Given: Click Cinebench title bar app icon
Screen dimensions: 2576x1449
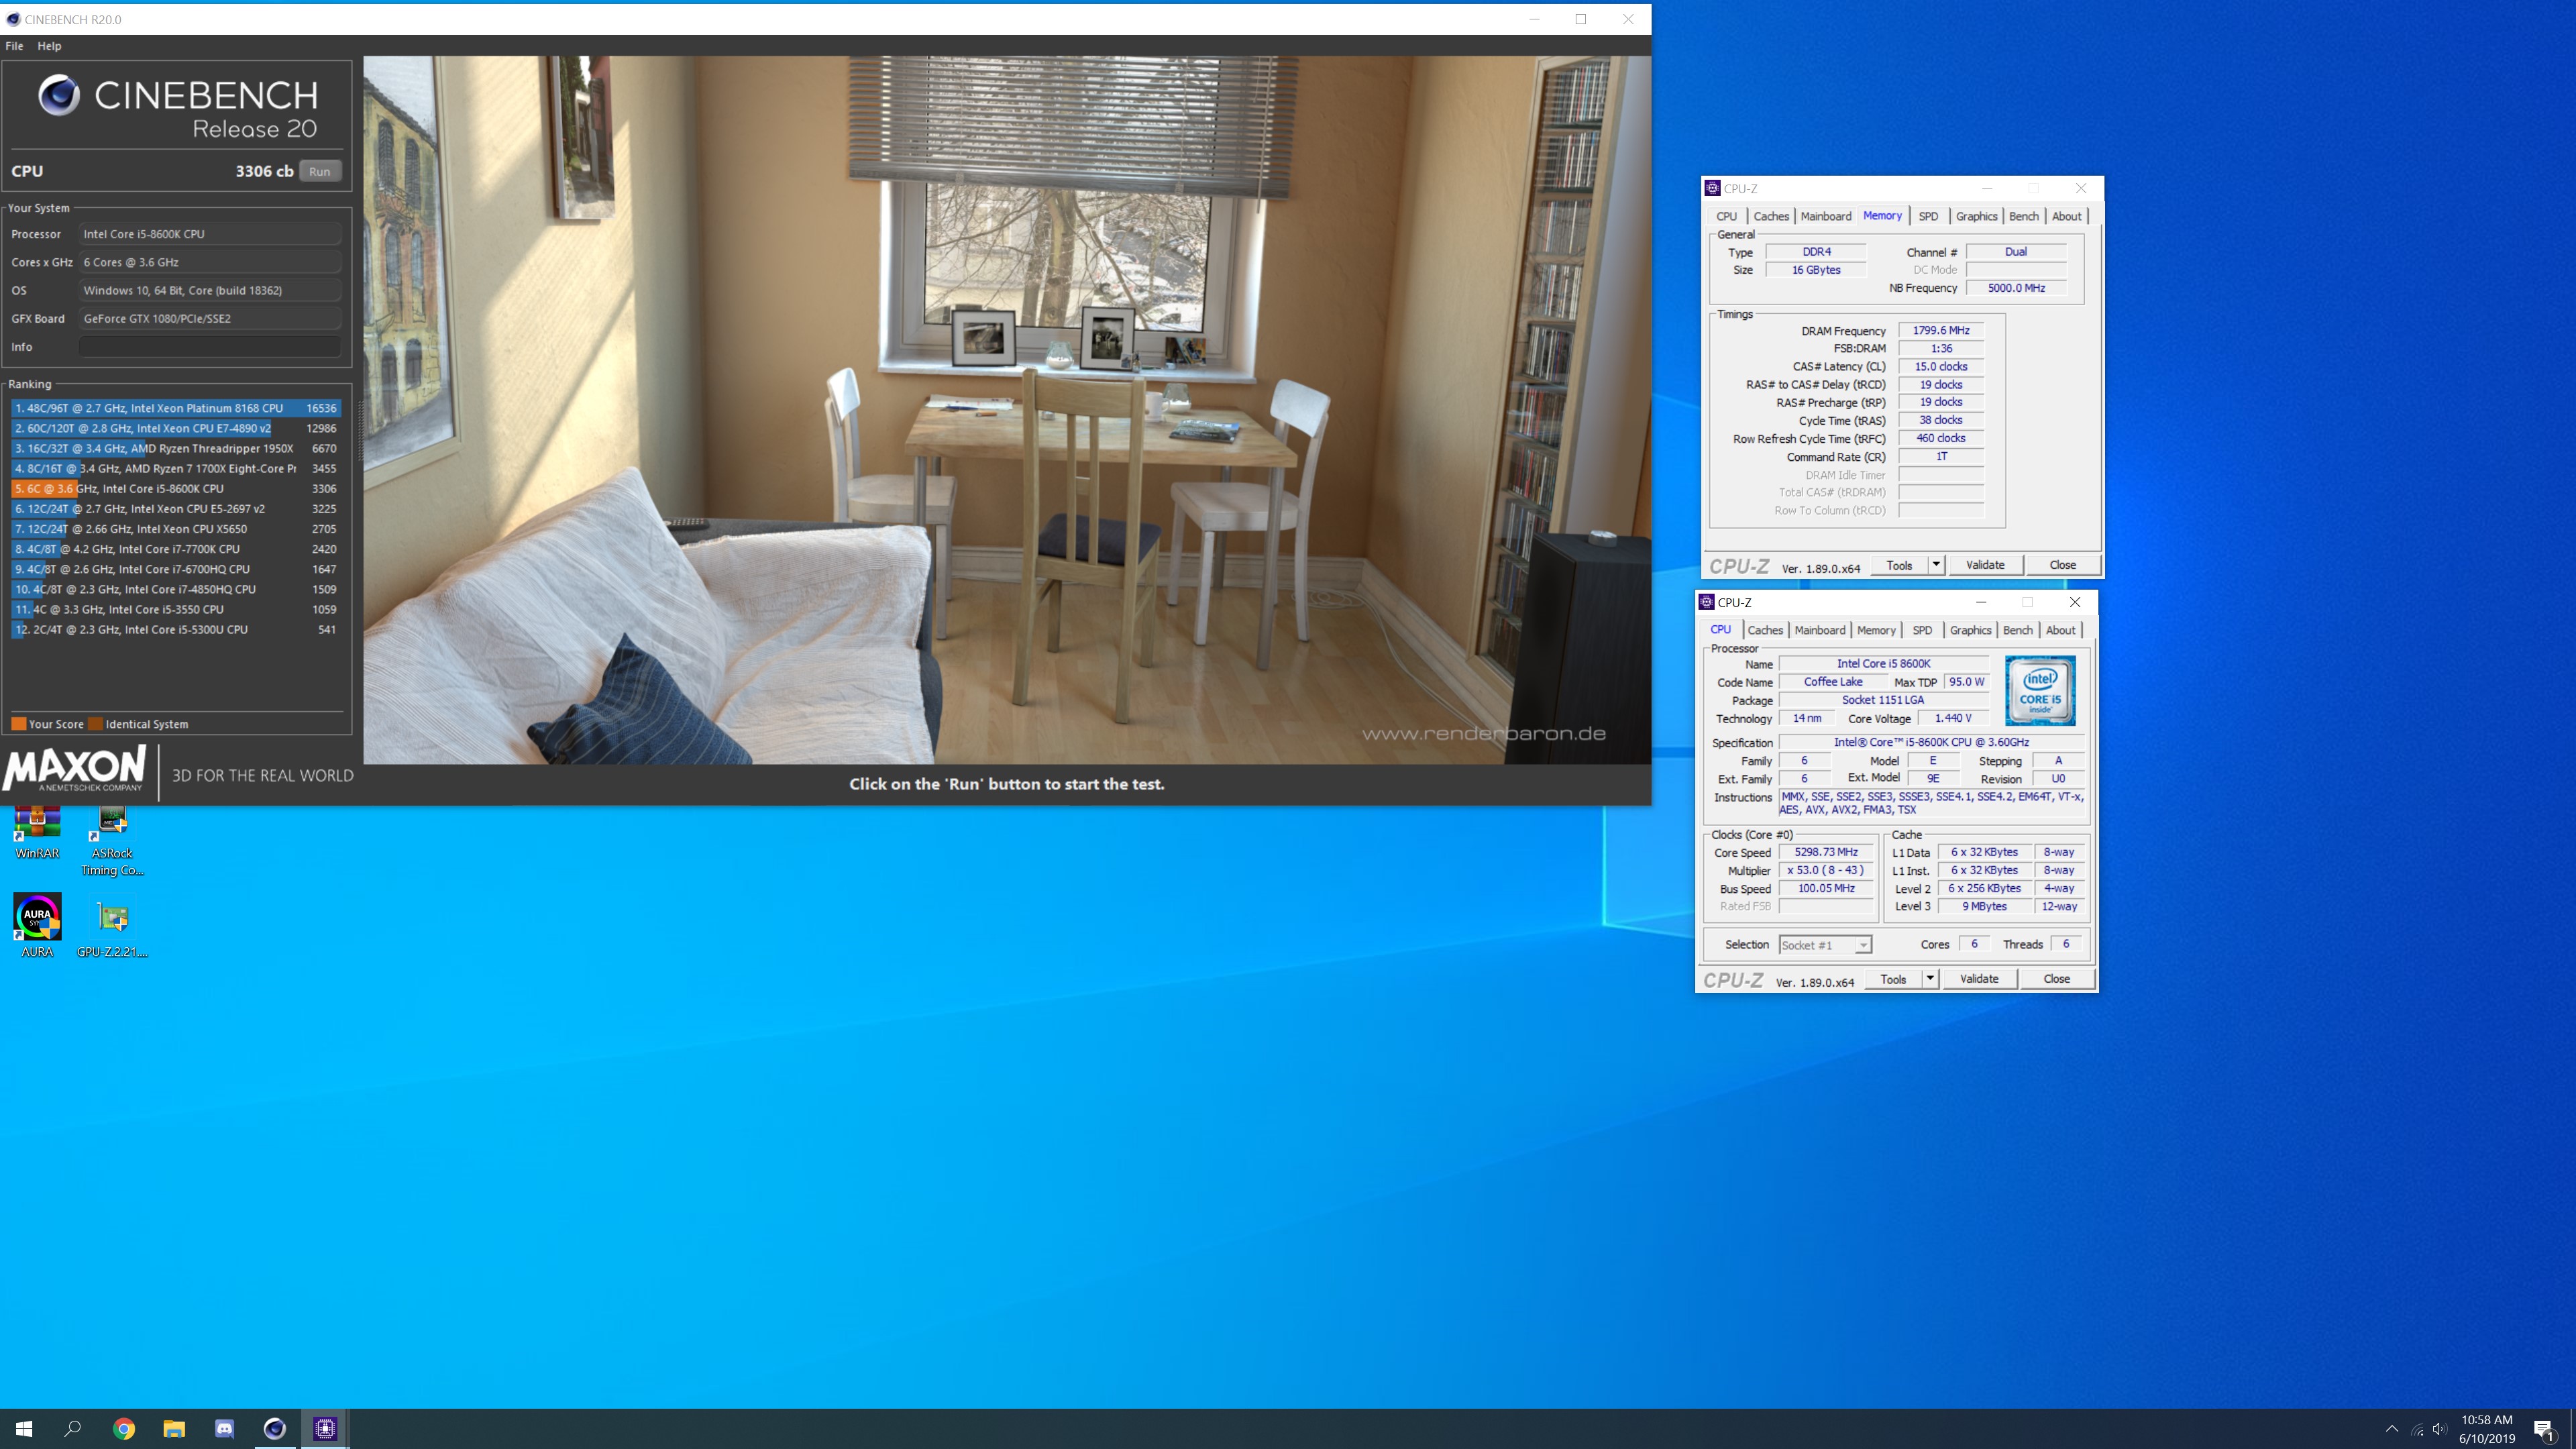Looking at the screenshot, I should click(x=12, y=19).
